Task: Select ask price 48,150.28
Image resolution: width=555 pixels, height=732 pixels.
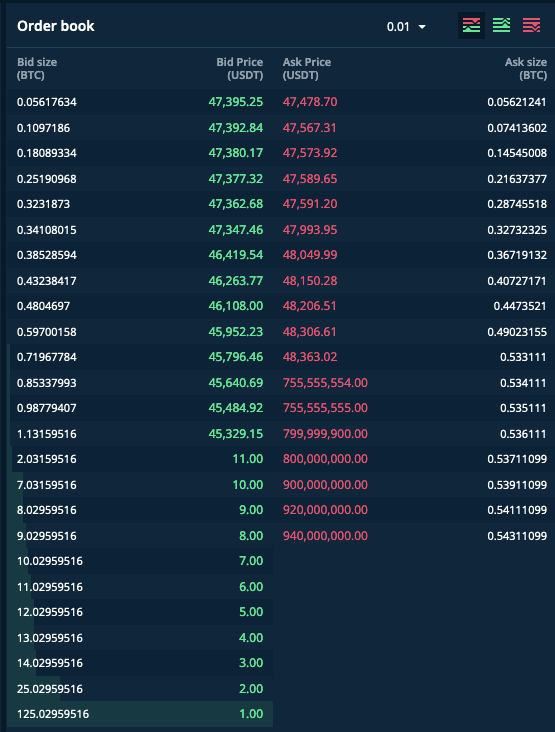Action: pyautogui.click(x=310, y=281)
